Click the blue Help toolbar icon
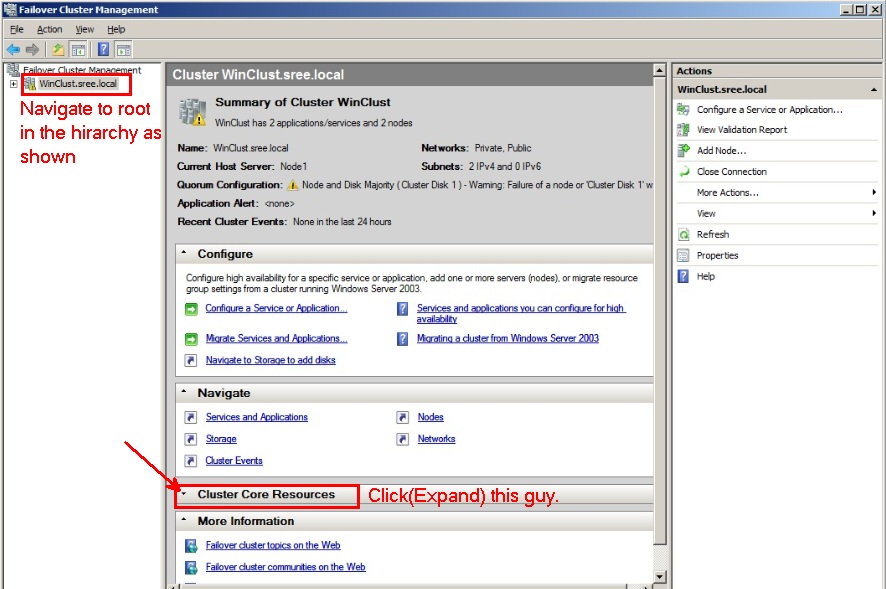 tap(103, 49)
